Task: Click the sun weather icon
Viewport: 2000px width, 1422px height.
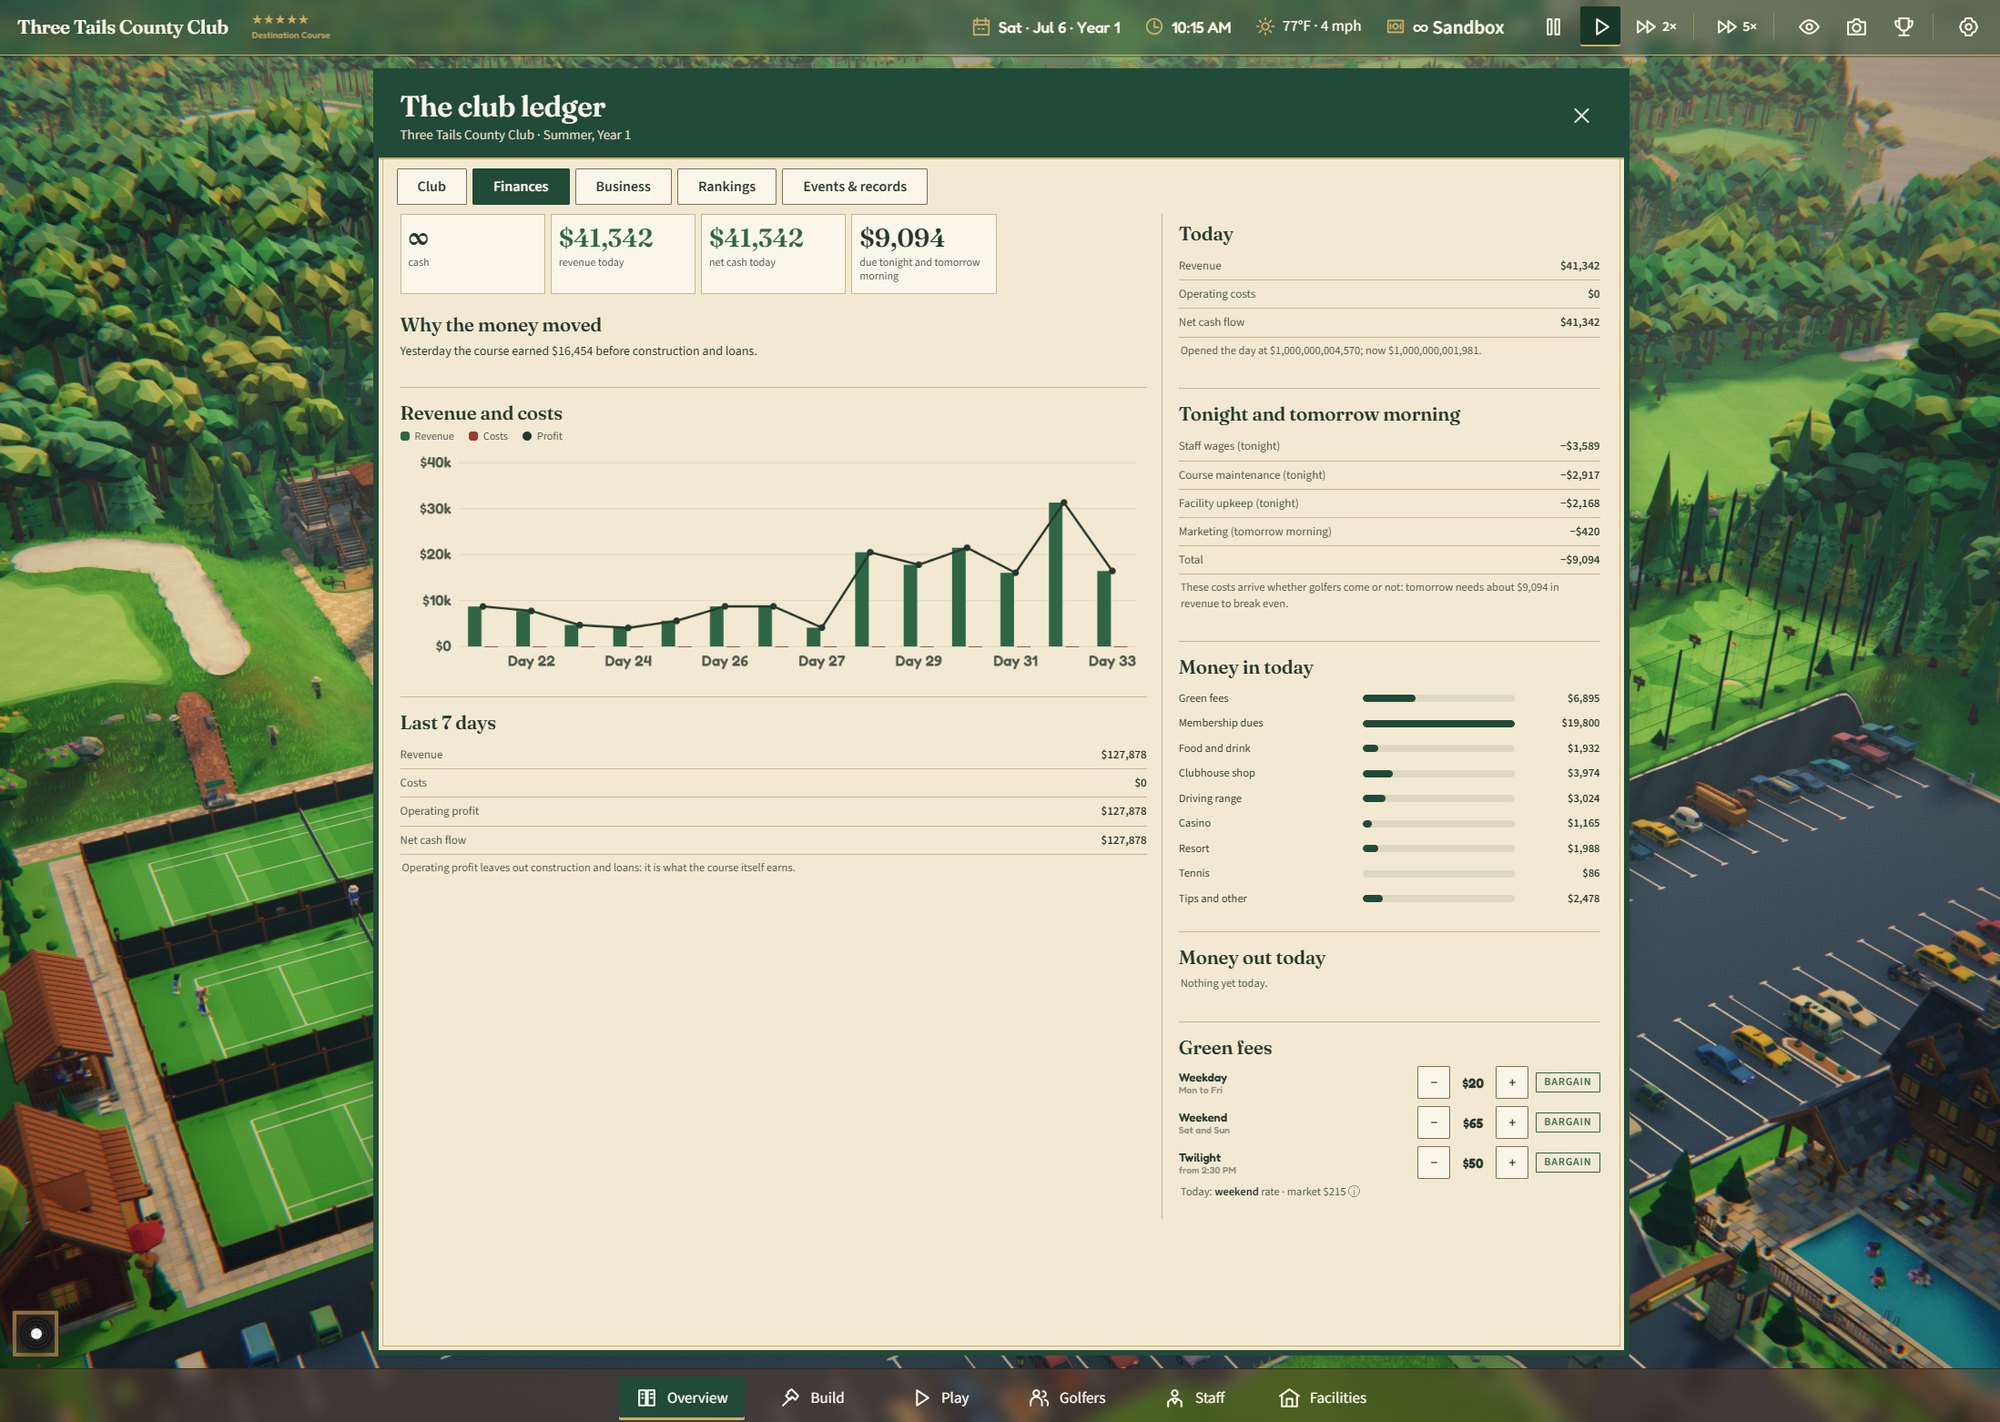Action: 1265,27
